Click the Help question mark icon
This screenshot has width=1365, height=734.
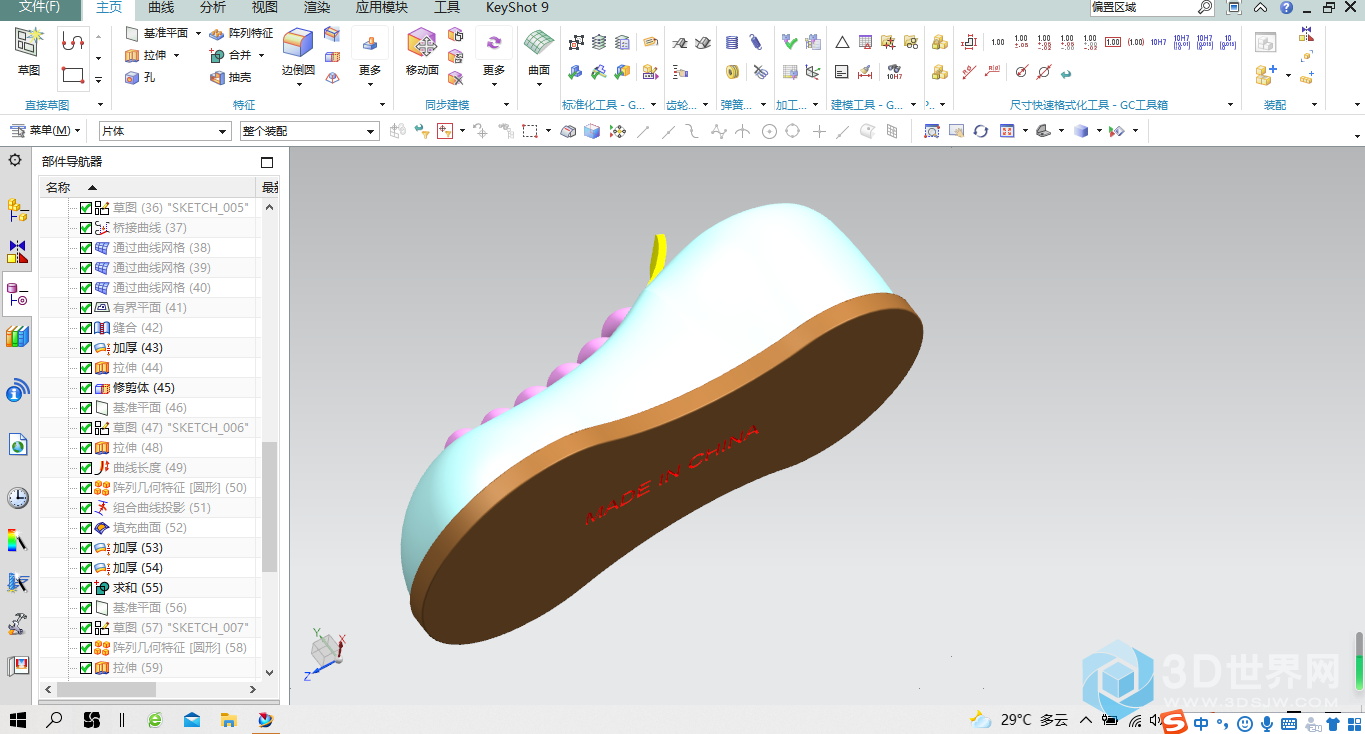tap(1284, 7)
